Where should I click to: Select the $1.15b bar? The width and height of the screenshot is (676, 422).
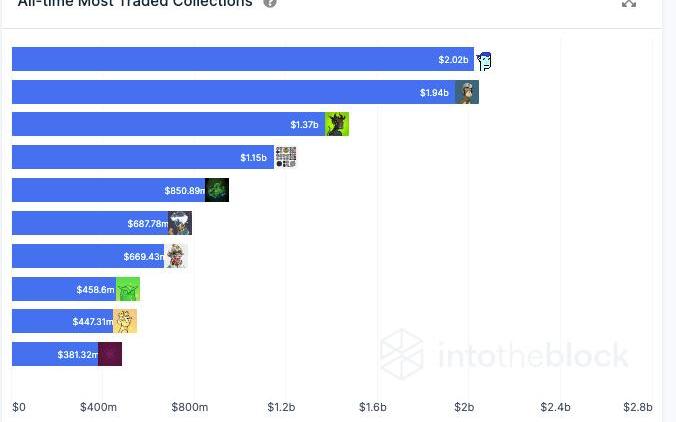pos(143,157)
